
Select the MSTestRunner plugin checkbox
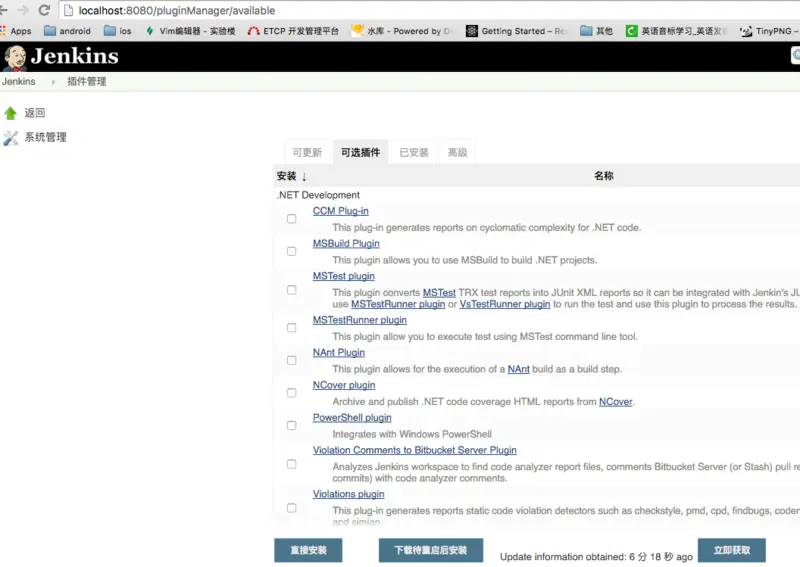point(291,328)
